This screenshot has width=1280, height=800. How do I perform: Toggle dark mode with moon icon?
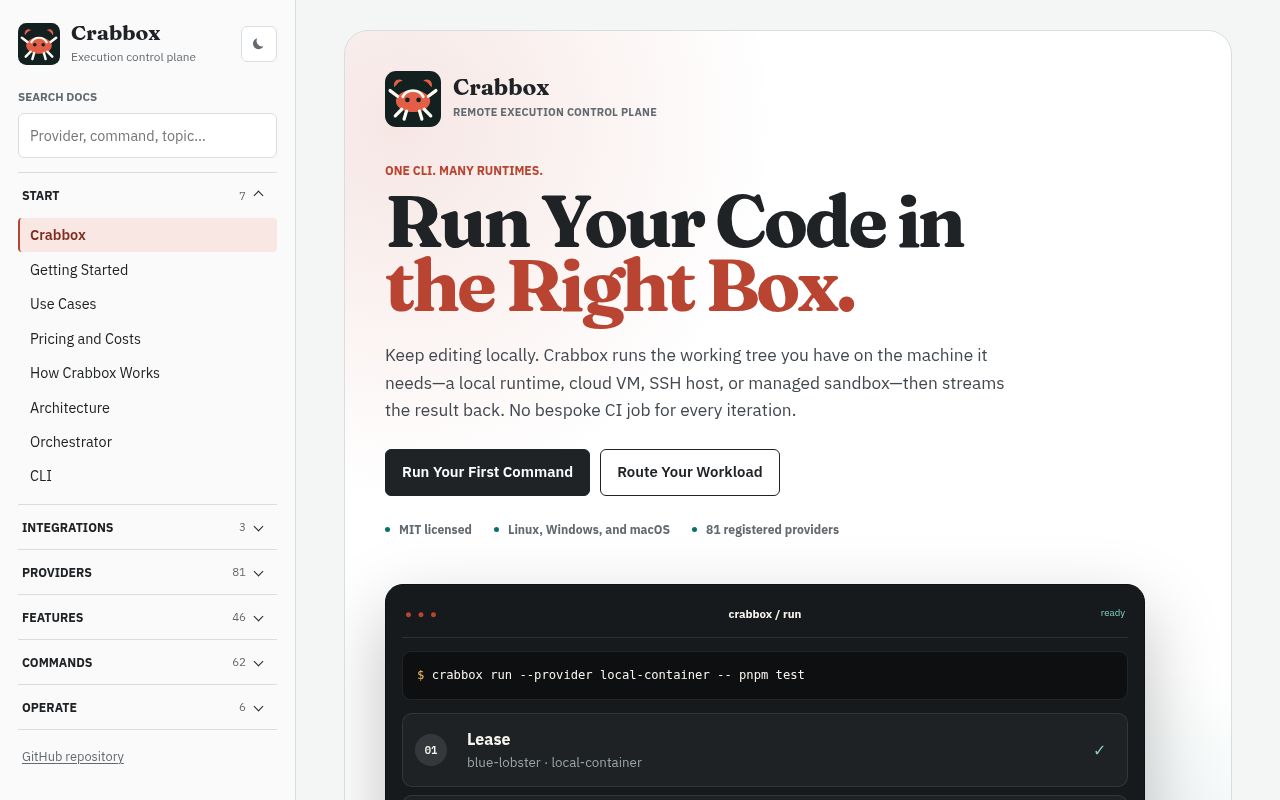point(259,44)
